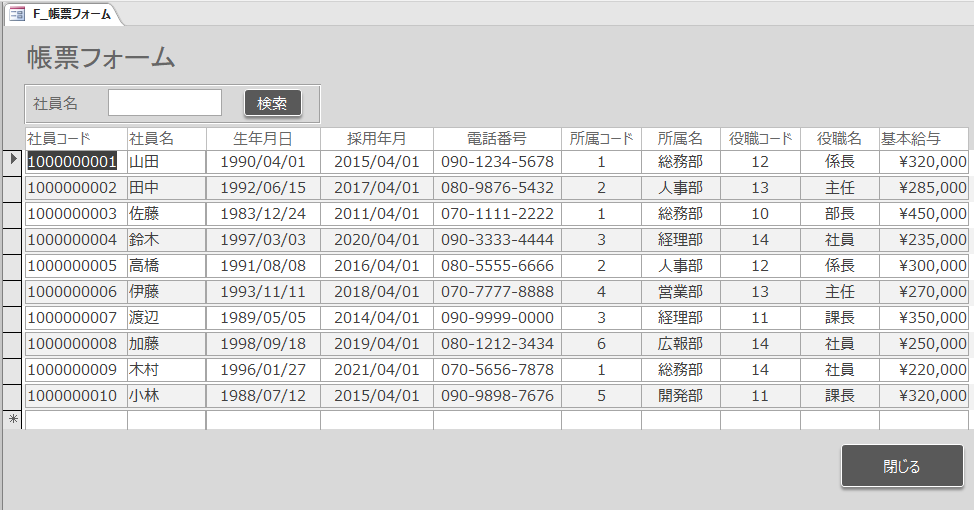This screenshot has width=974, height=510.
Task: Click employee code 1000000001 field
Action: click(x=73, y=162)
